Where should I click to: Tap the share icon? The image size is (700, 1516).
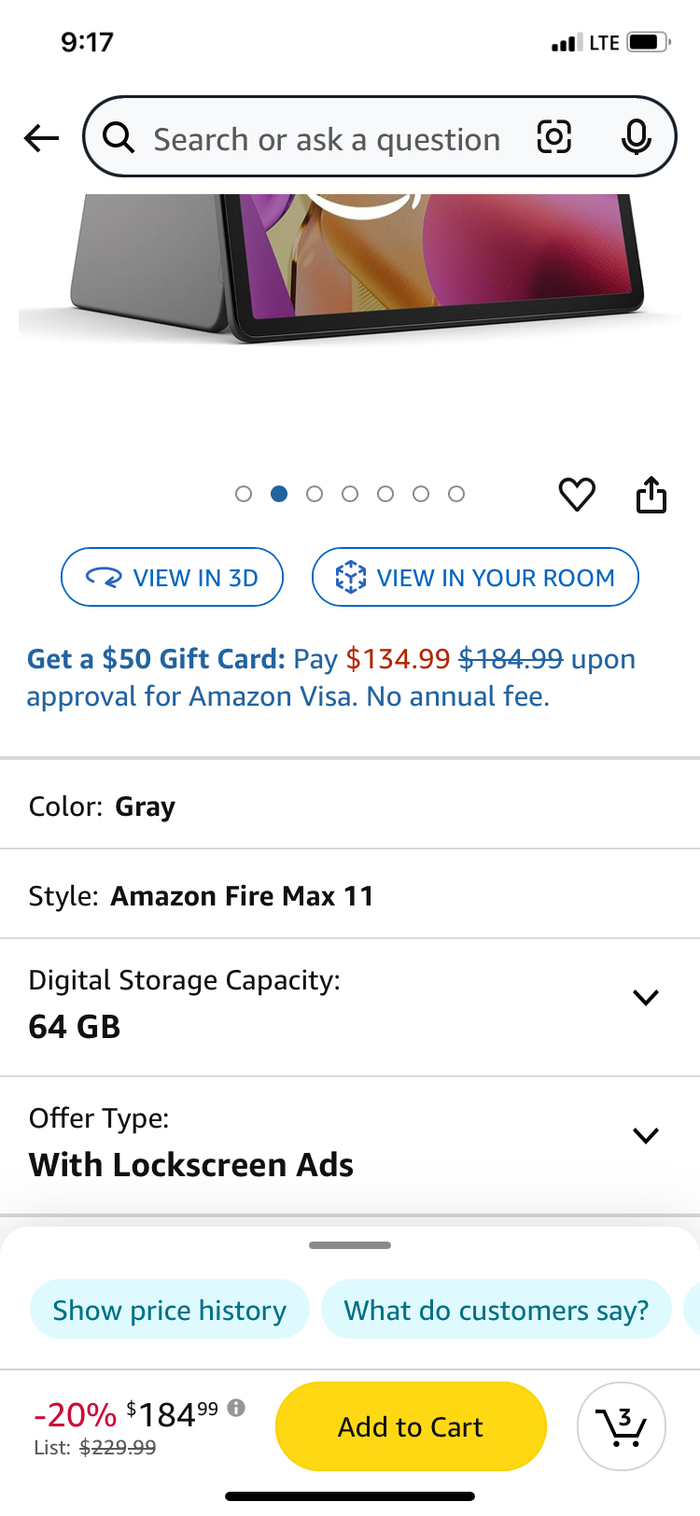[x=651, y=494]
